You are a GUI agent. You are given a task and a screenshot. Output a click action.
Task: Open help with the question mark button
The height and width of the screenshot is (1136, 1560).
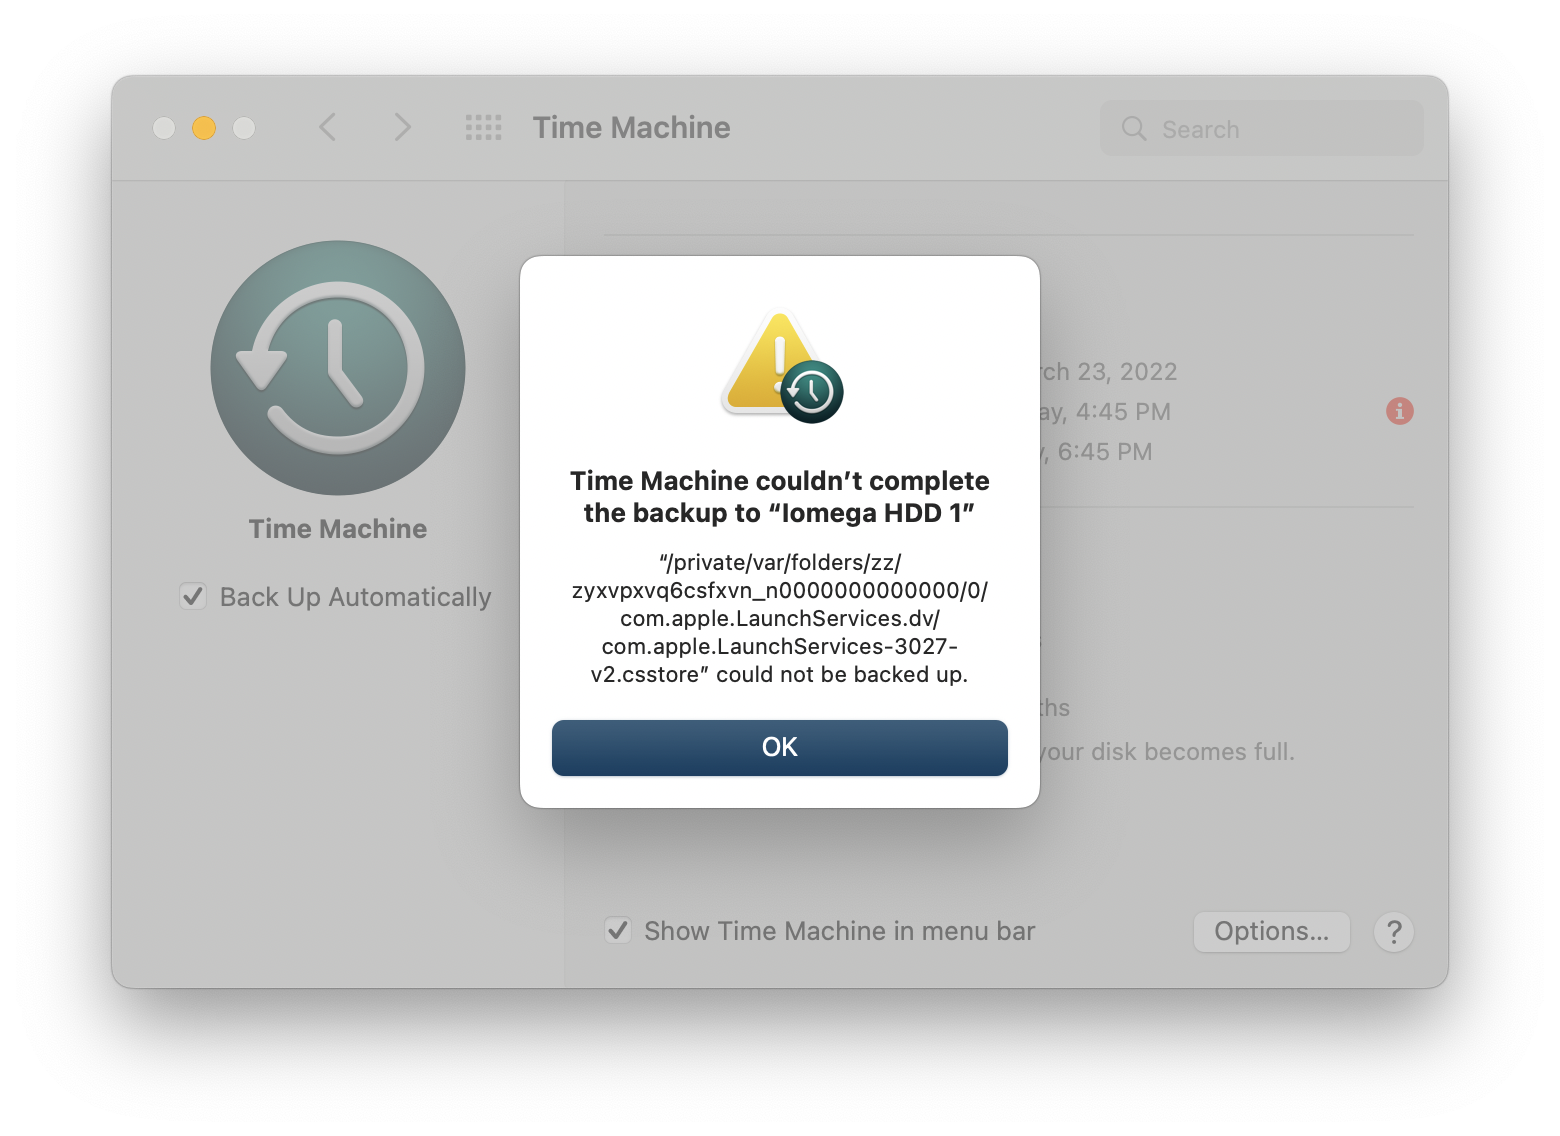click(1394, 932)
